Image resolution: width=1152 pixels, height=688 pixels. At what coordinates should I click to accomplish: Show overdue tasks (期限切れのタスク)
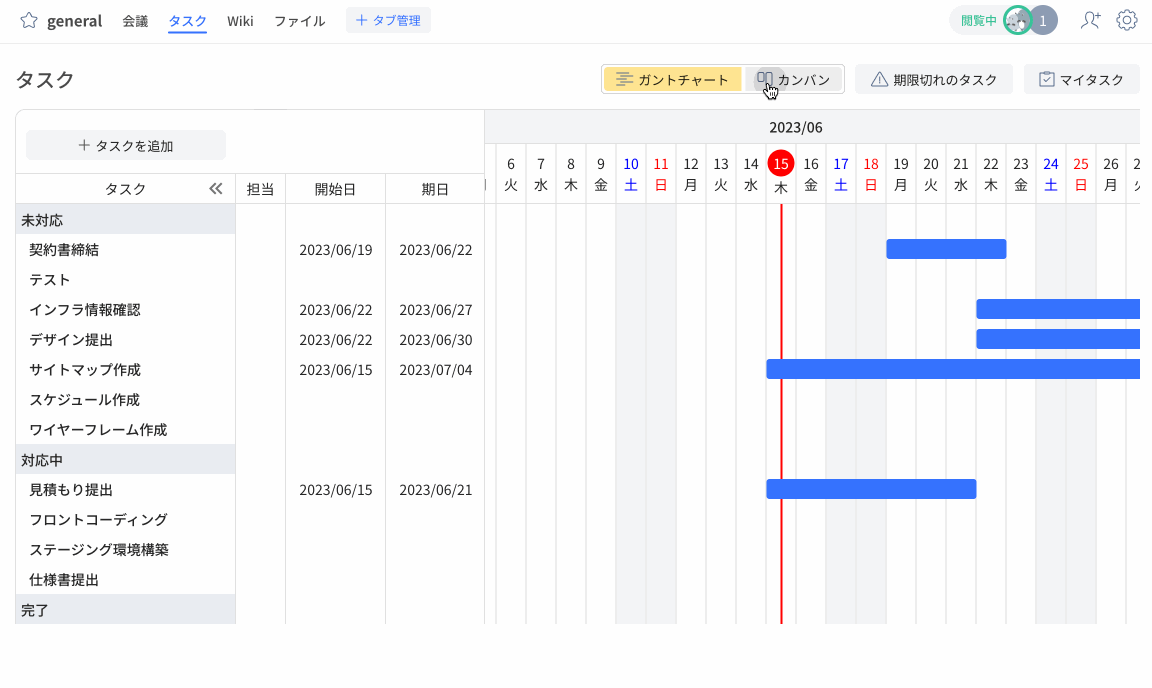[934, 80]
